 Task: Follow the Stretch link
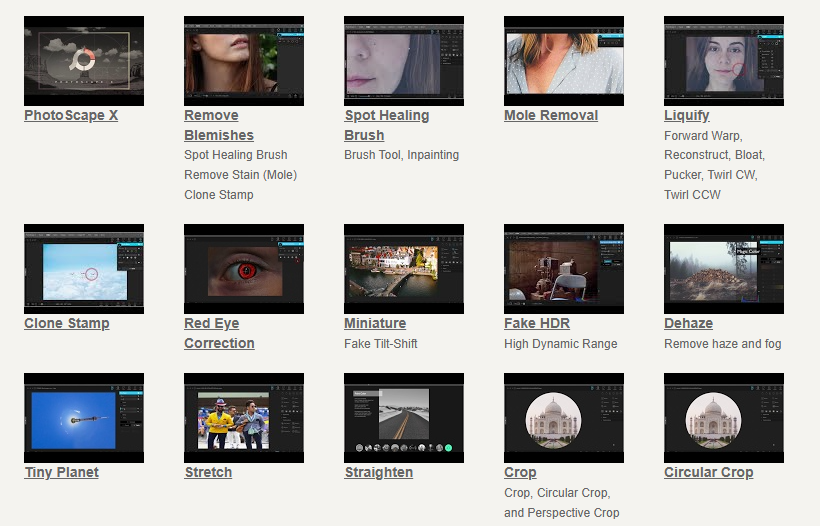pyautogui.click(x=208, y=473)
